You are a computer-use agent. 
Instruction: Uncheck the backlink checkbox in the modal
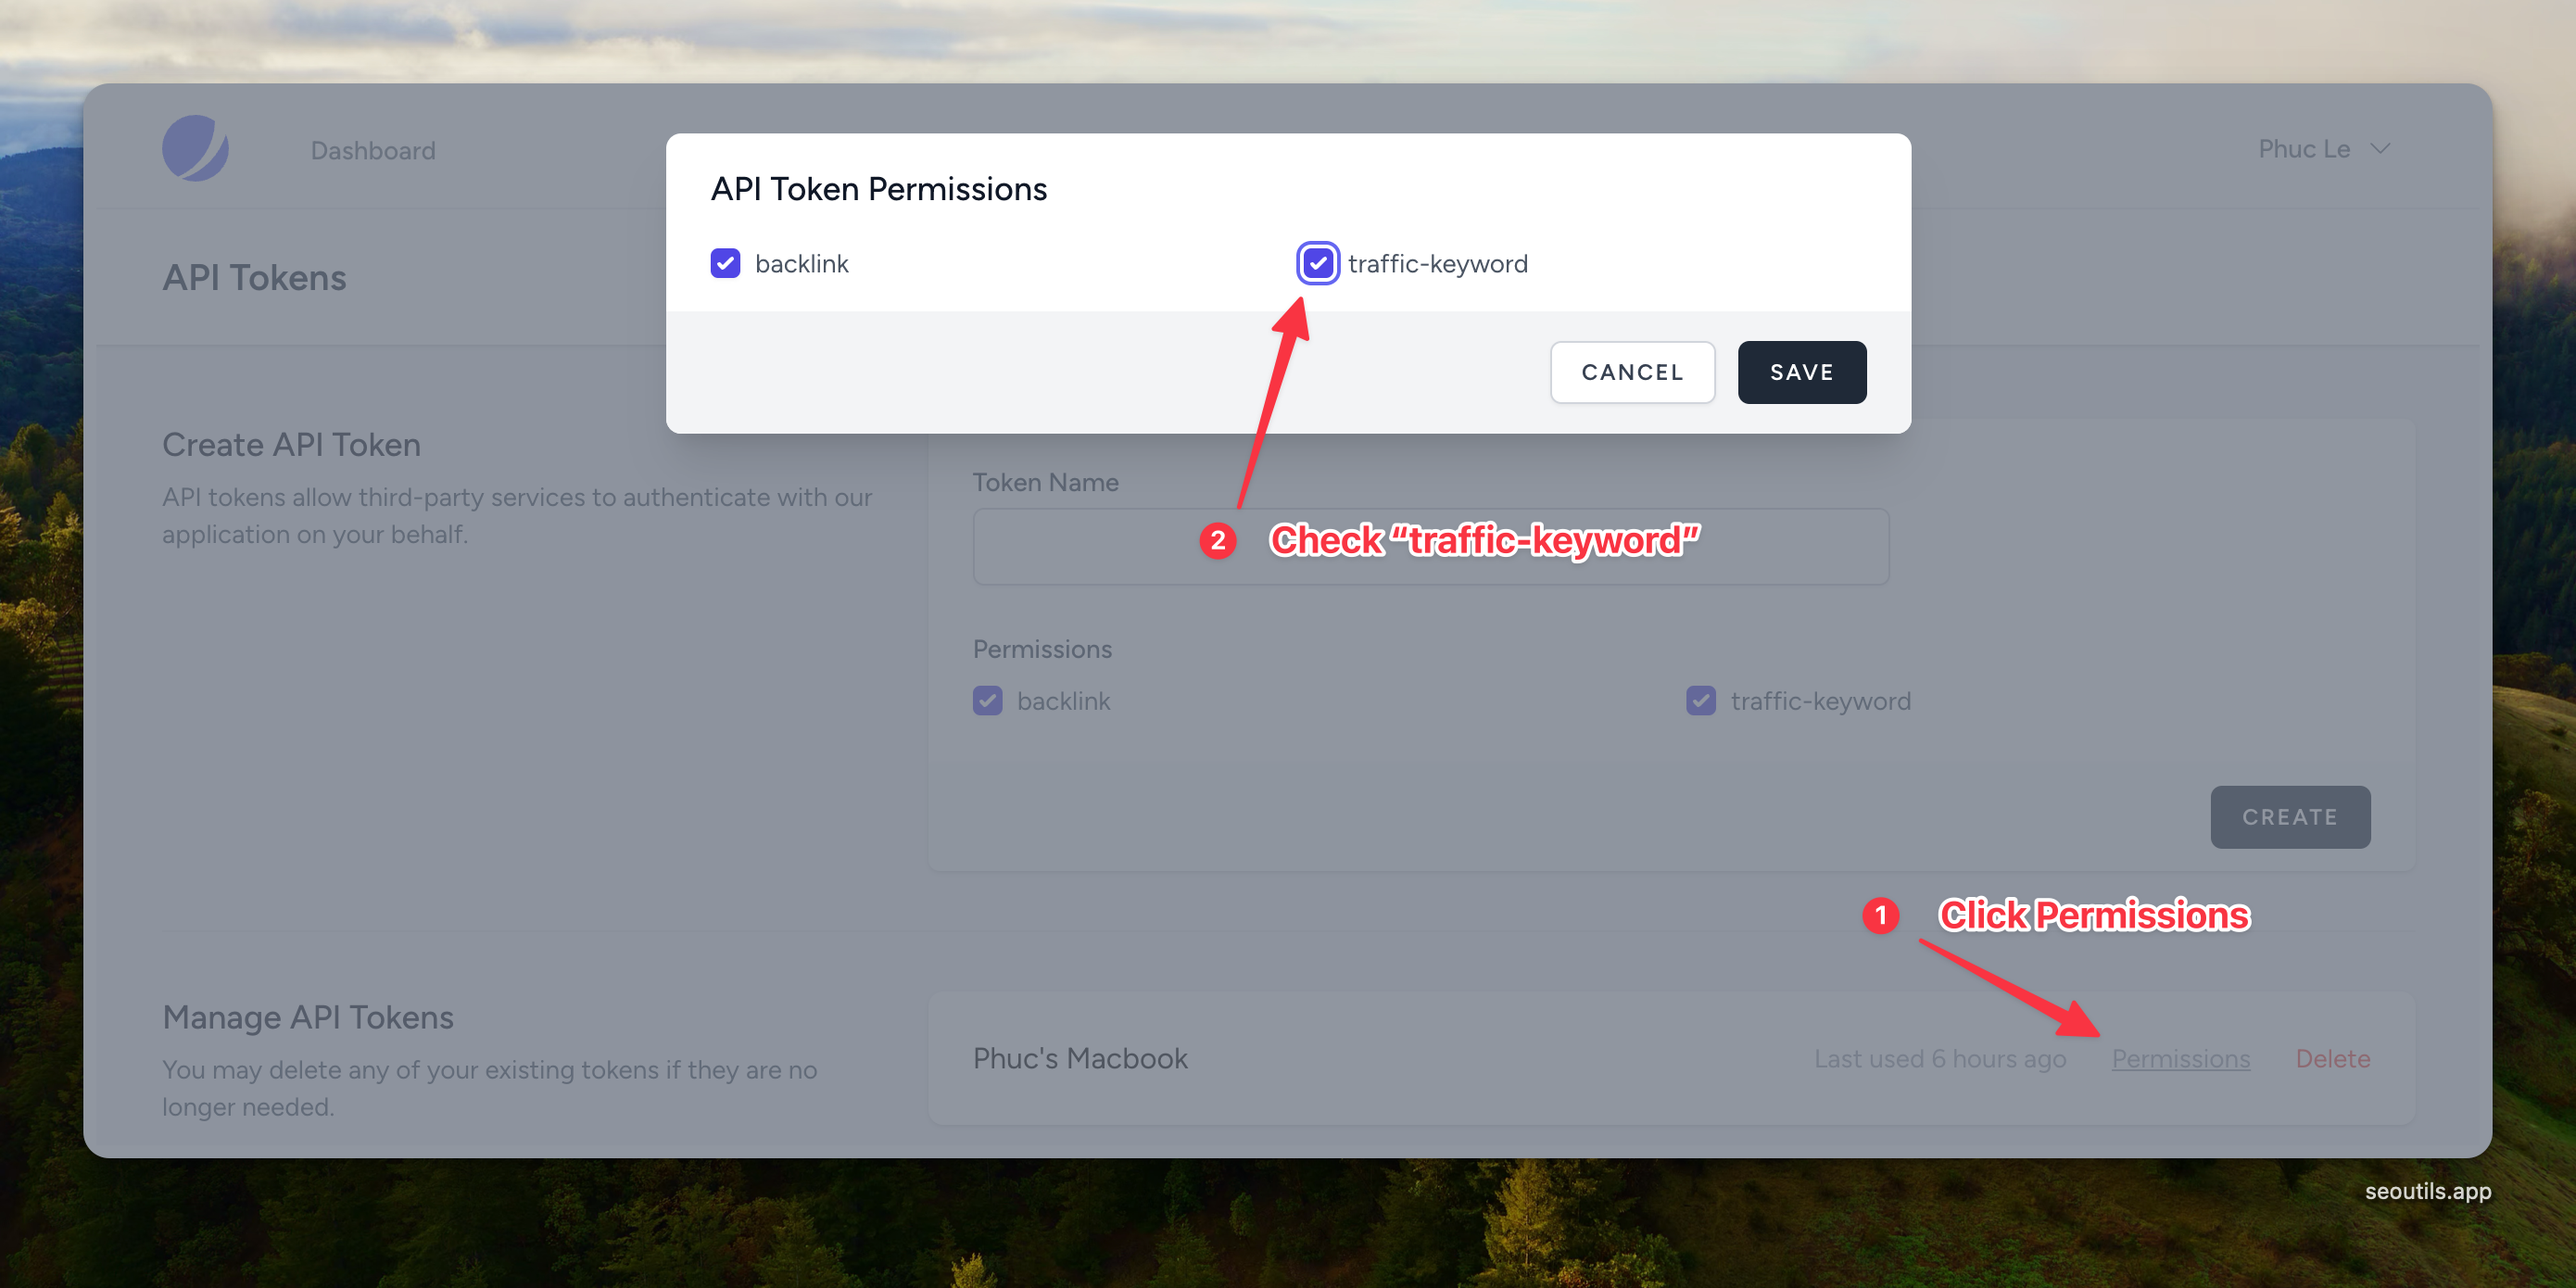725,263
